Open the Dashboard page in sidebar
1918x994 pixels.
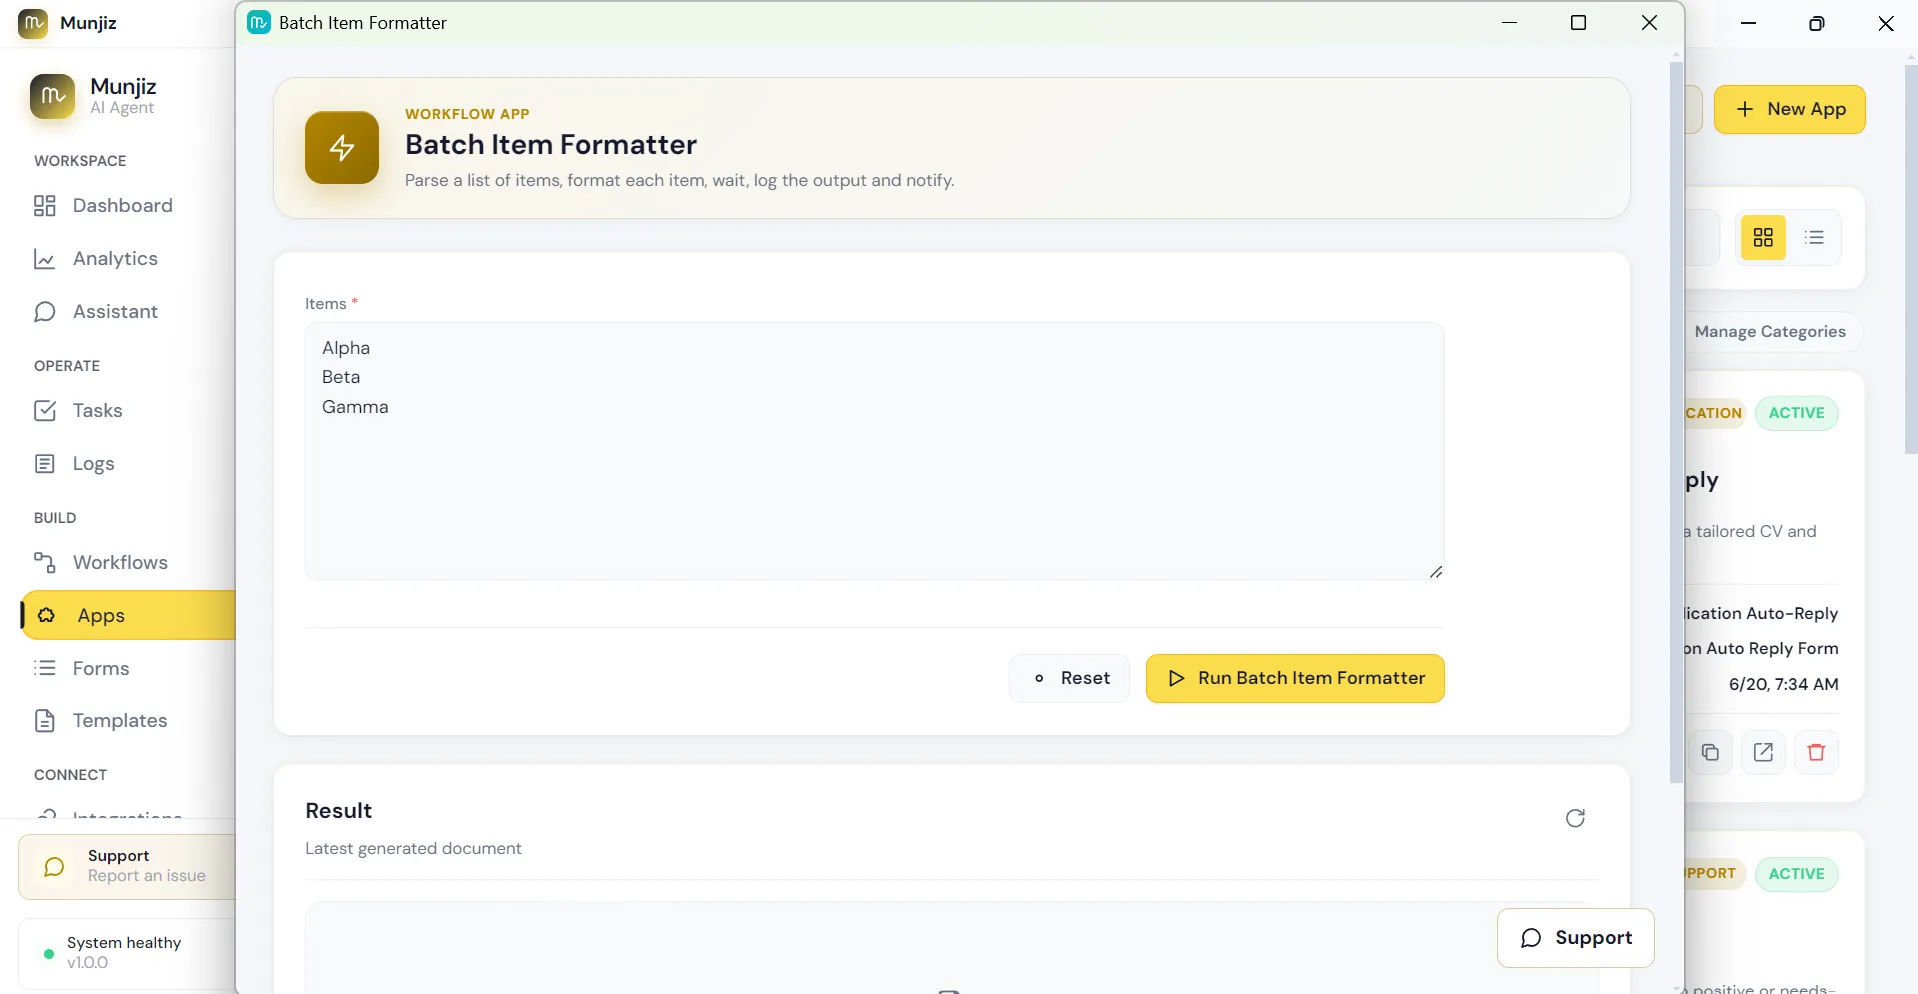coord(127,205)
